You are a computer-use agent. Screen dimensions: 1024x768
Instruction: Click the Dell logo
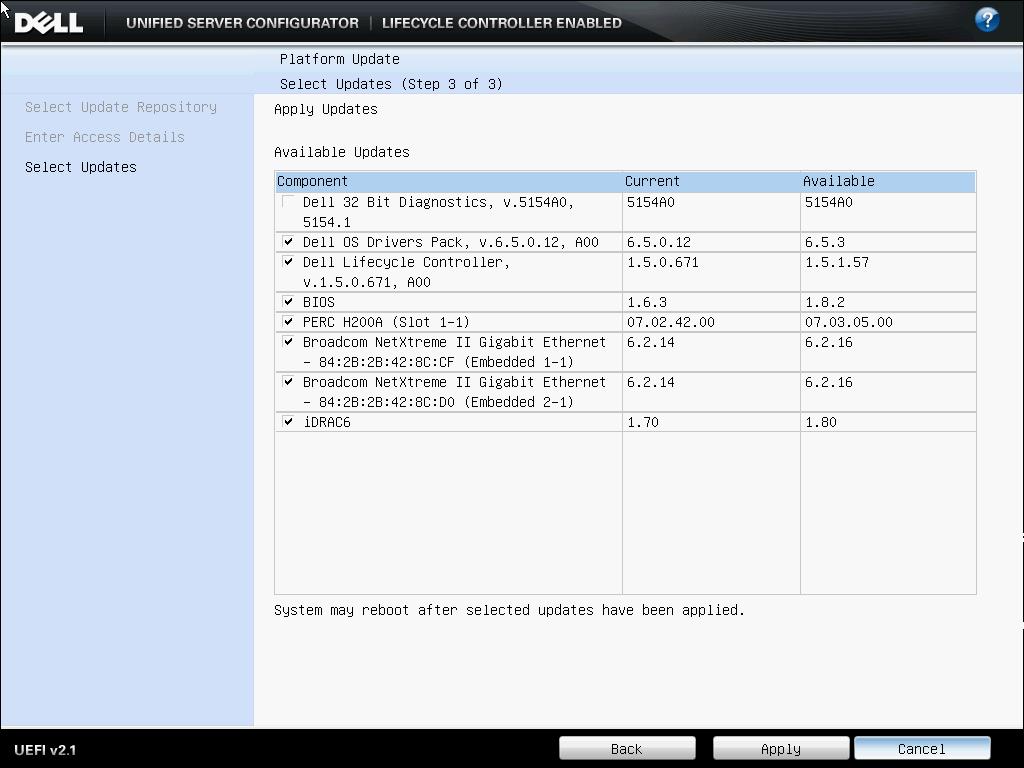[49, 23]
